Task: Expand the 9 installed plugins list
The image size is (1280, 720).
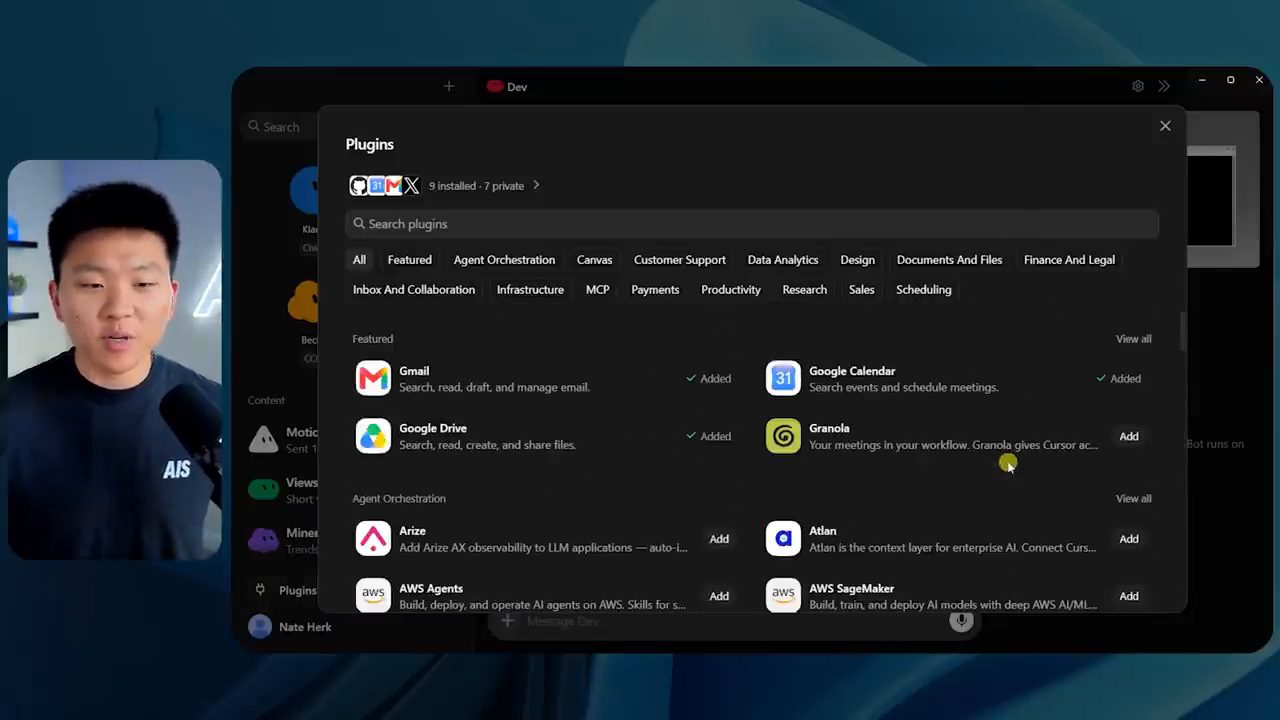Action: pyautogui.click(x=536, y=185)
